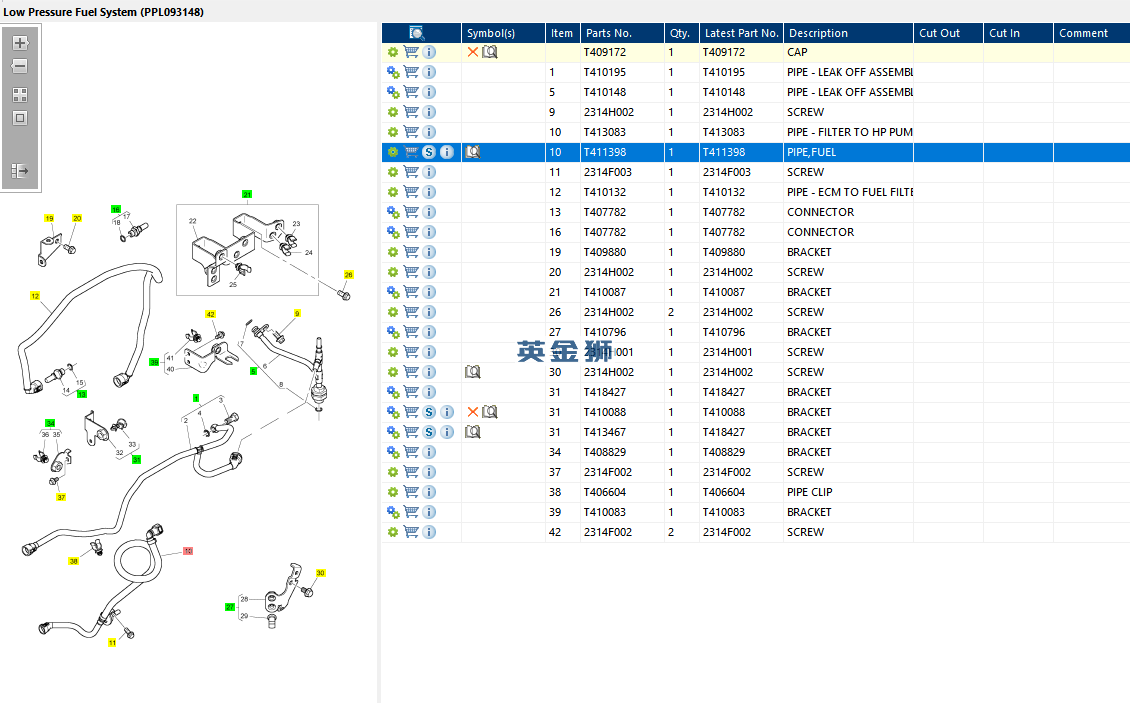Click the Latest Part No. column header
The width and height of the screenshot is (1130, 703).
point(741,33)
